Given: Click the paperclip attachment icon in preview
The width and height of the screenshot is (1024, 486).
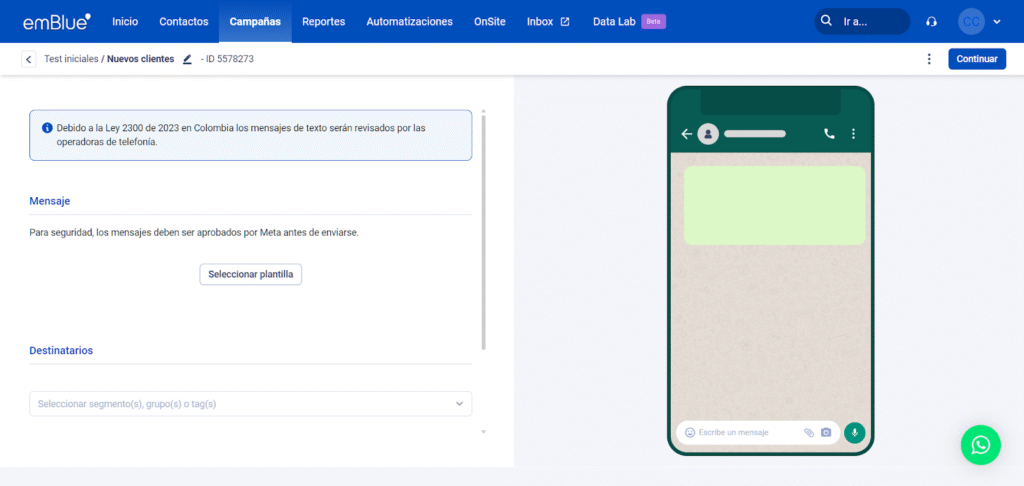Looking at the screenshot, I should 809,432.
